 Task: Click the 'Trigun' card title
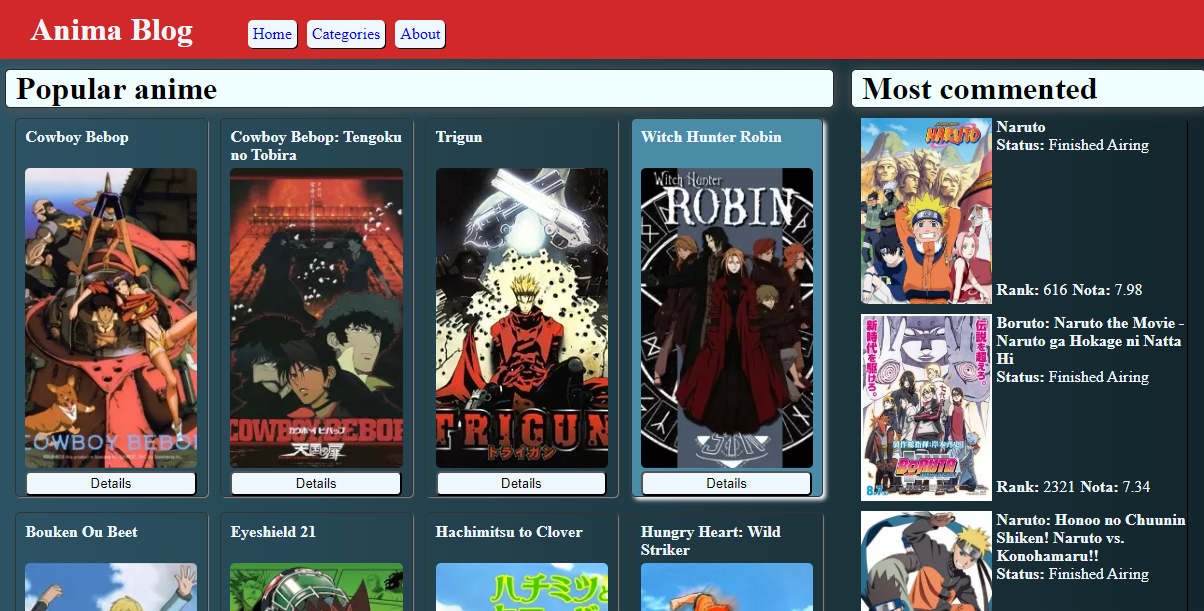point(459,137)
